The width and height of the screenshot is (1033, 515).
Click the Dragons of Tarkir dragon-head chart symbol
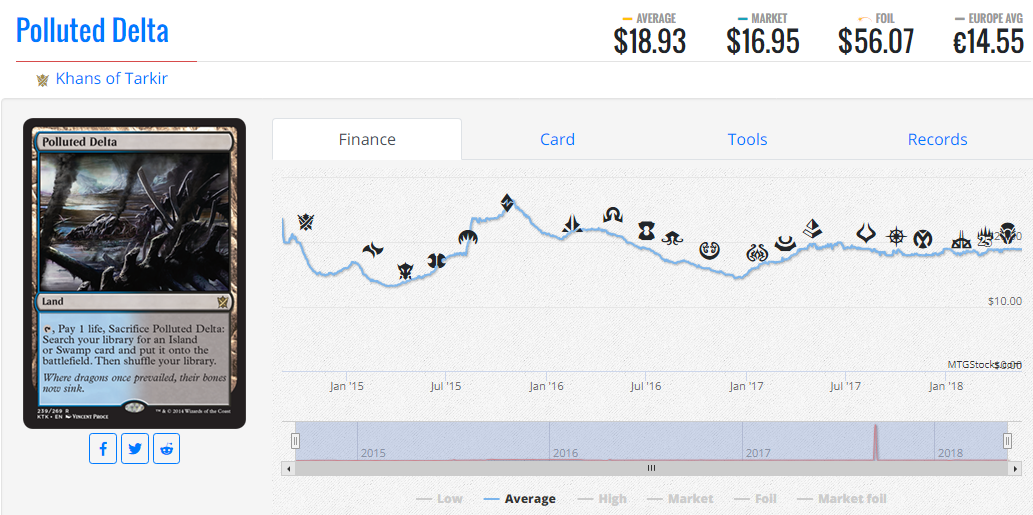405,271
